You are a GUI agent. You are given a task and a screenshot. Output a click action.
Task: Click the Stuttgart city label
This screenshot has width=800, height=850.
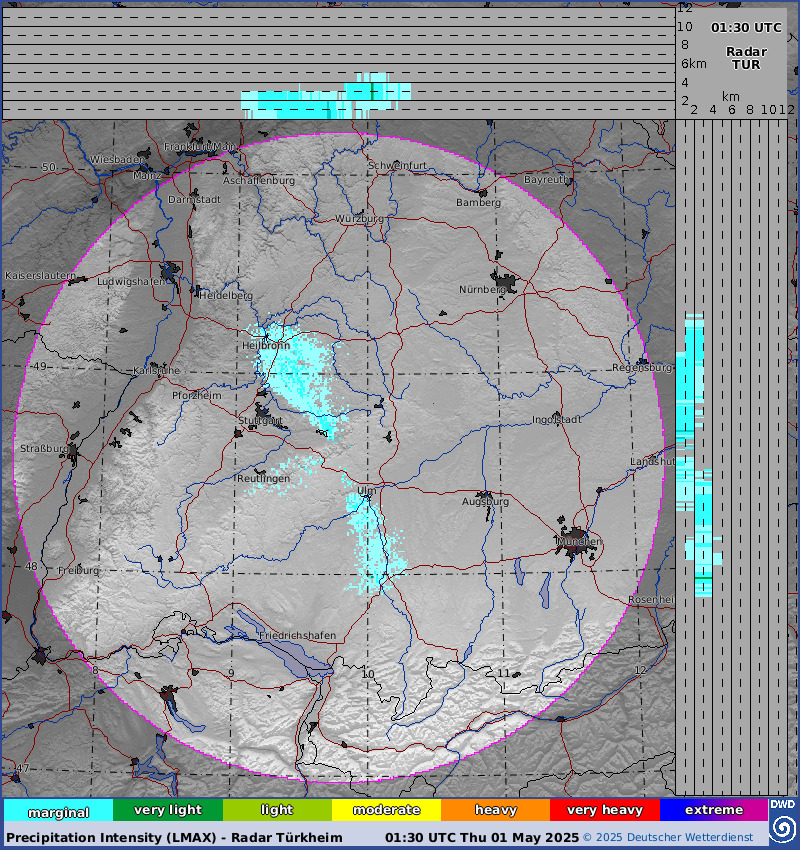tap(260, 420)
